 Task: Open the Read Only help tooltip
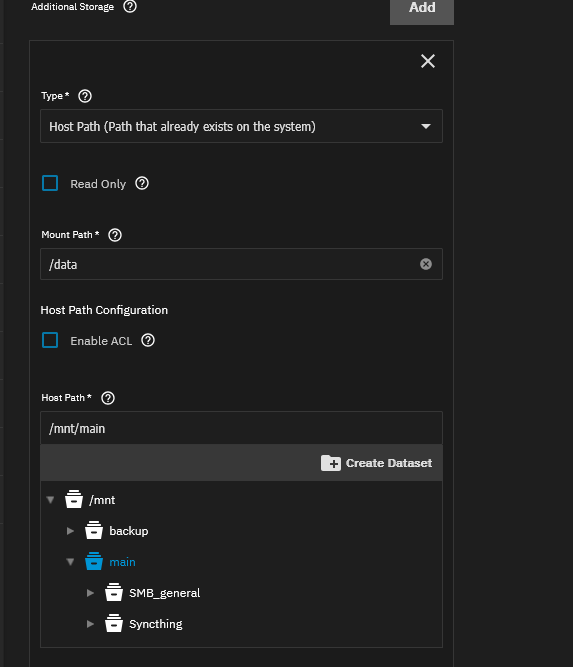(142, 183)
